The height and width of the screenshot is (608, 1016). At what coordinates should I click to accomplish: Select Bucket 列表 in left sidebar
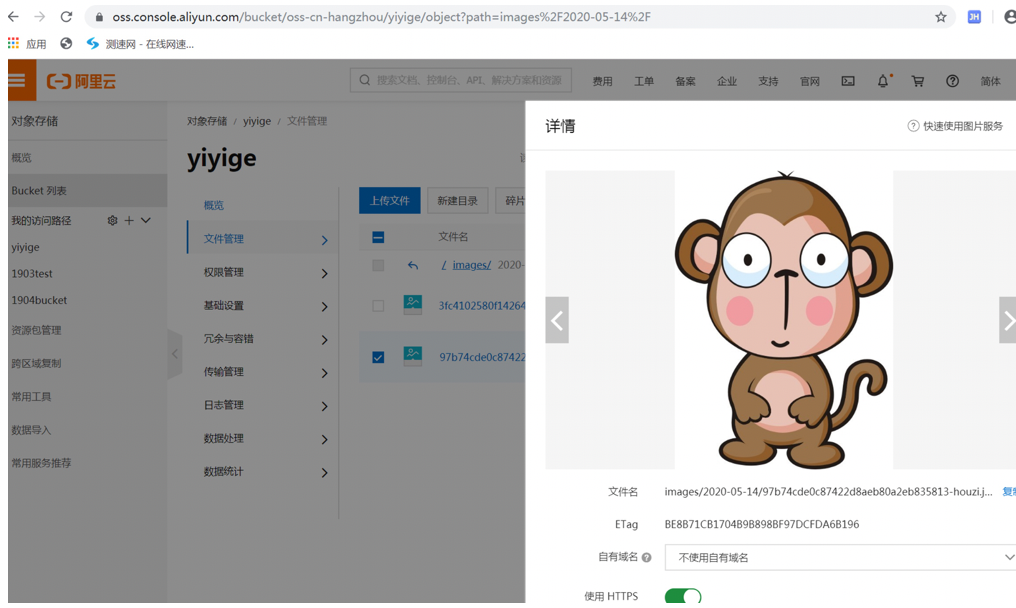click(x=87, y=191)
